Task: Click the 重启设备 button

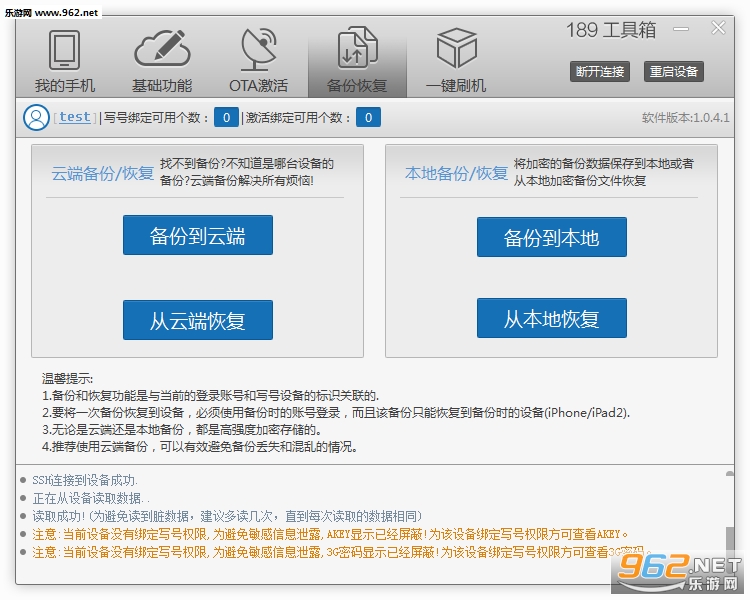Action: [673, 72]
